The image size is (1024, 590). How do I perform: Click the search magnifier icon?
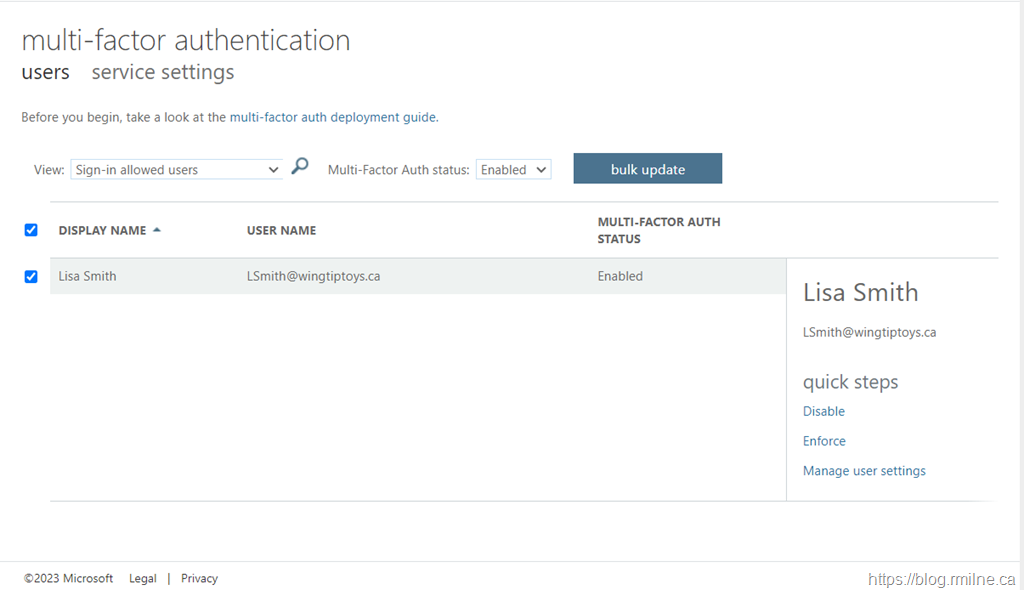300,167
